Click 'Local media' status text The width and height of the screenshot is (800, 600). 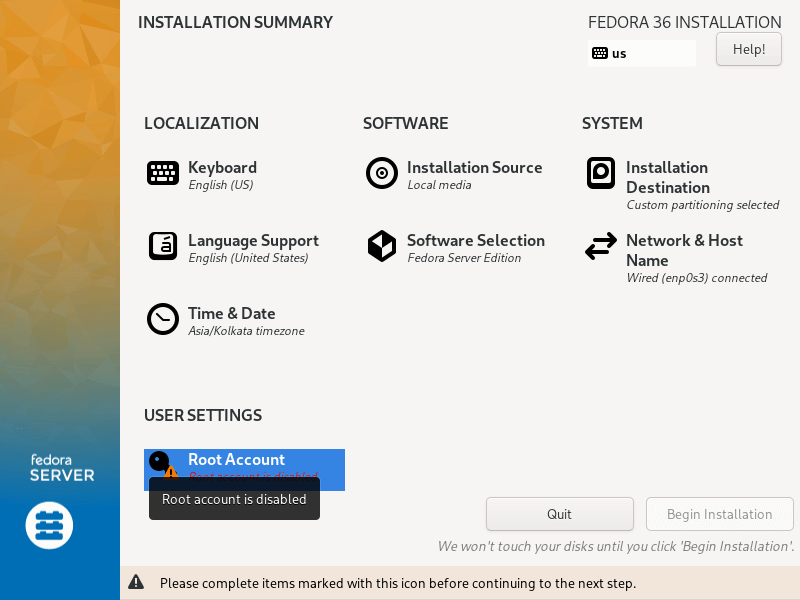439,185
